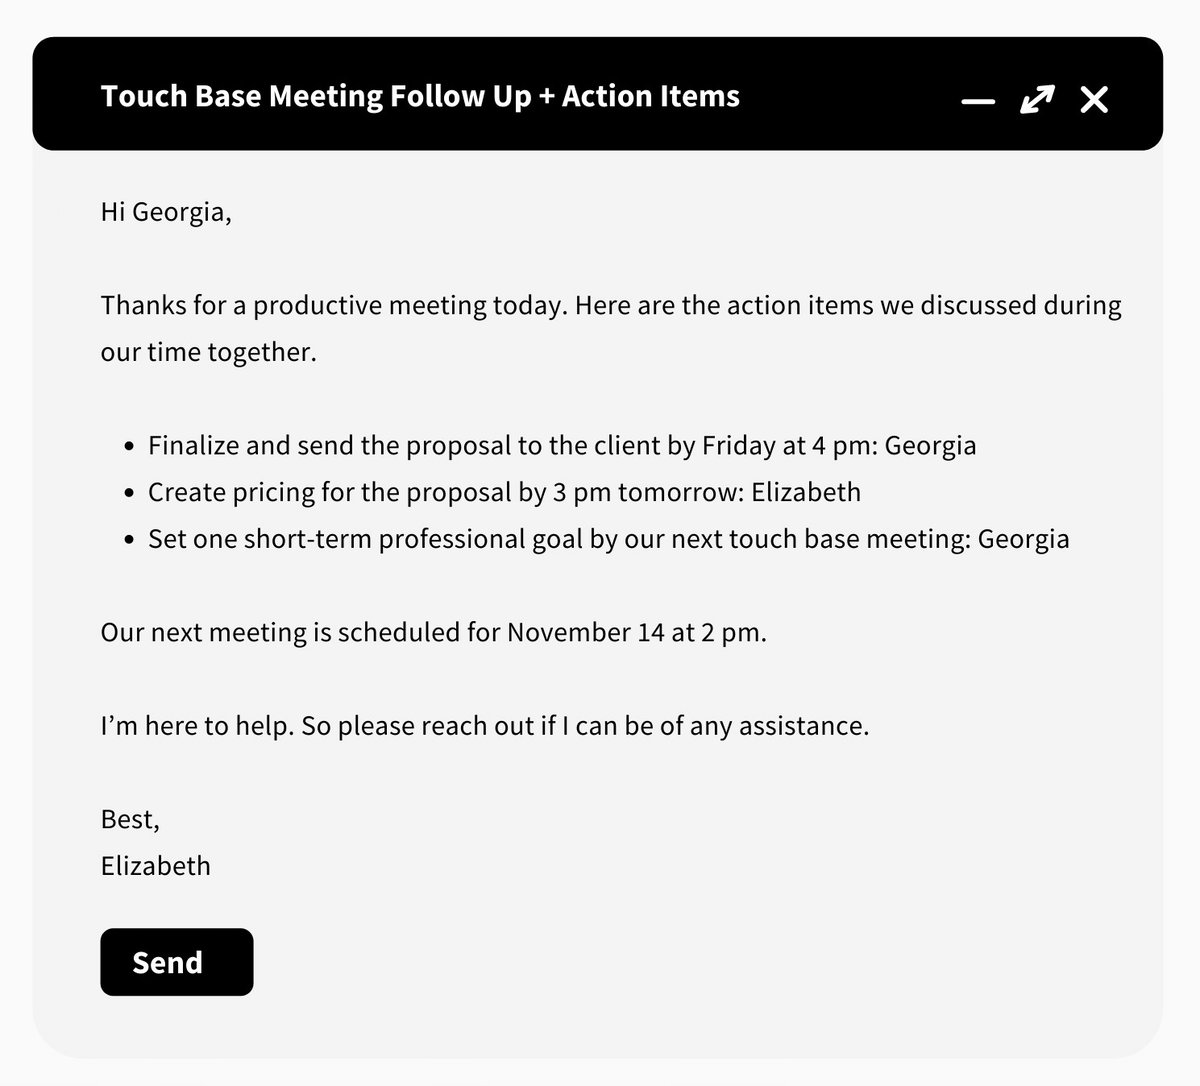Click the Send button
The width and height of the screenshot is (1200, 1086).
coord(176,962)
